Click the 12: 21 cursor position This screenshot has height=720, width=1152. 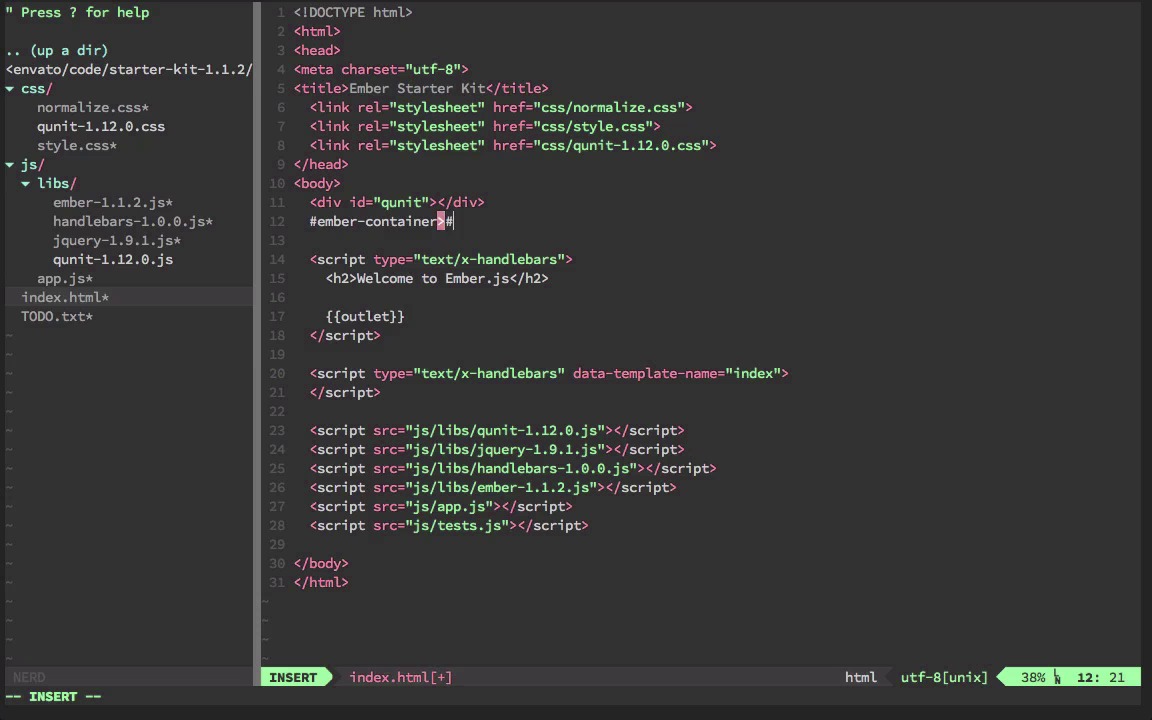coord(1101,677)
